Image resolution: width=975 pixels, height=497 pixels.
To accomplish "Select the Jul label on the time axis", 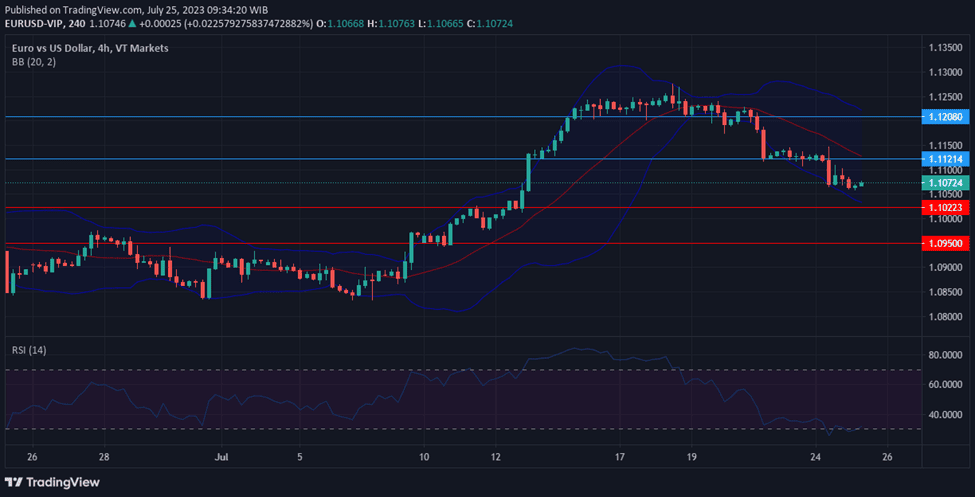I will 222,456.
